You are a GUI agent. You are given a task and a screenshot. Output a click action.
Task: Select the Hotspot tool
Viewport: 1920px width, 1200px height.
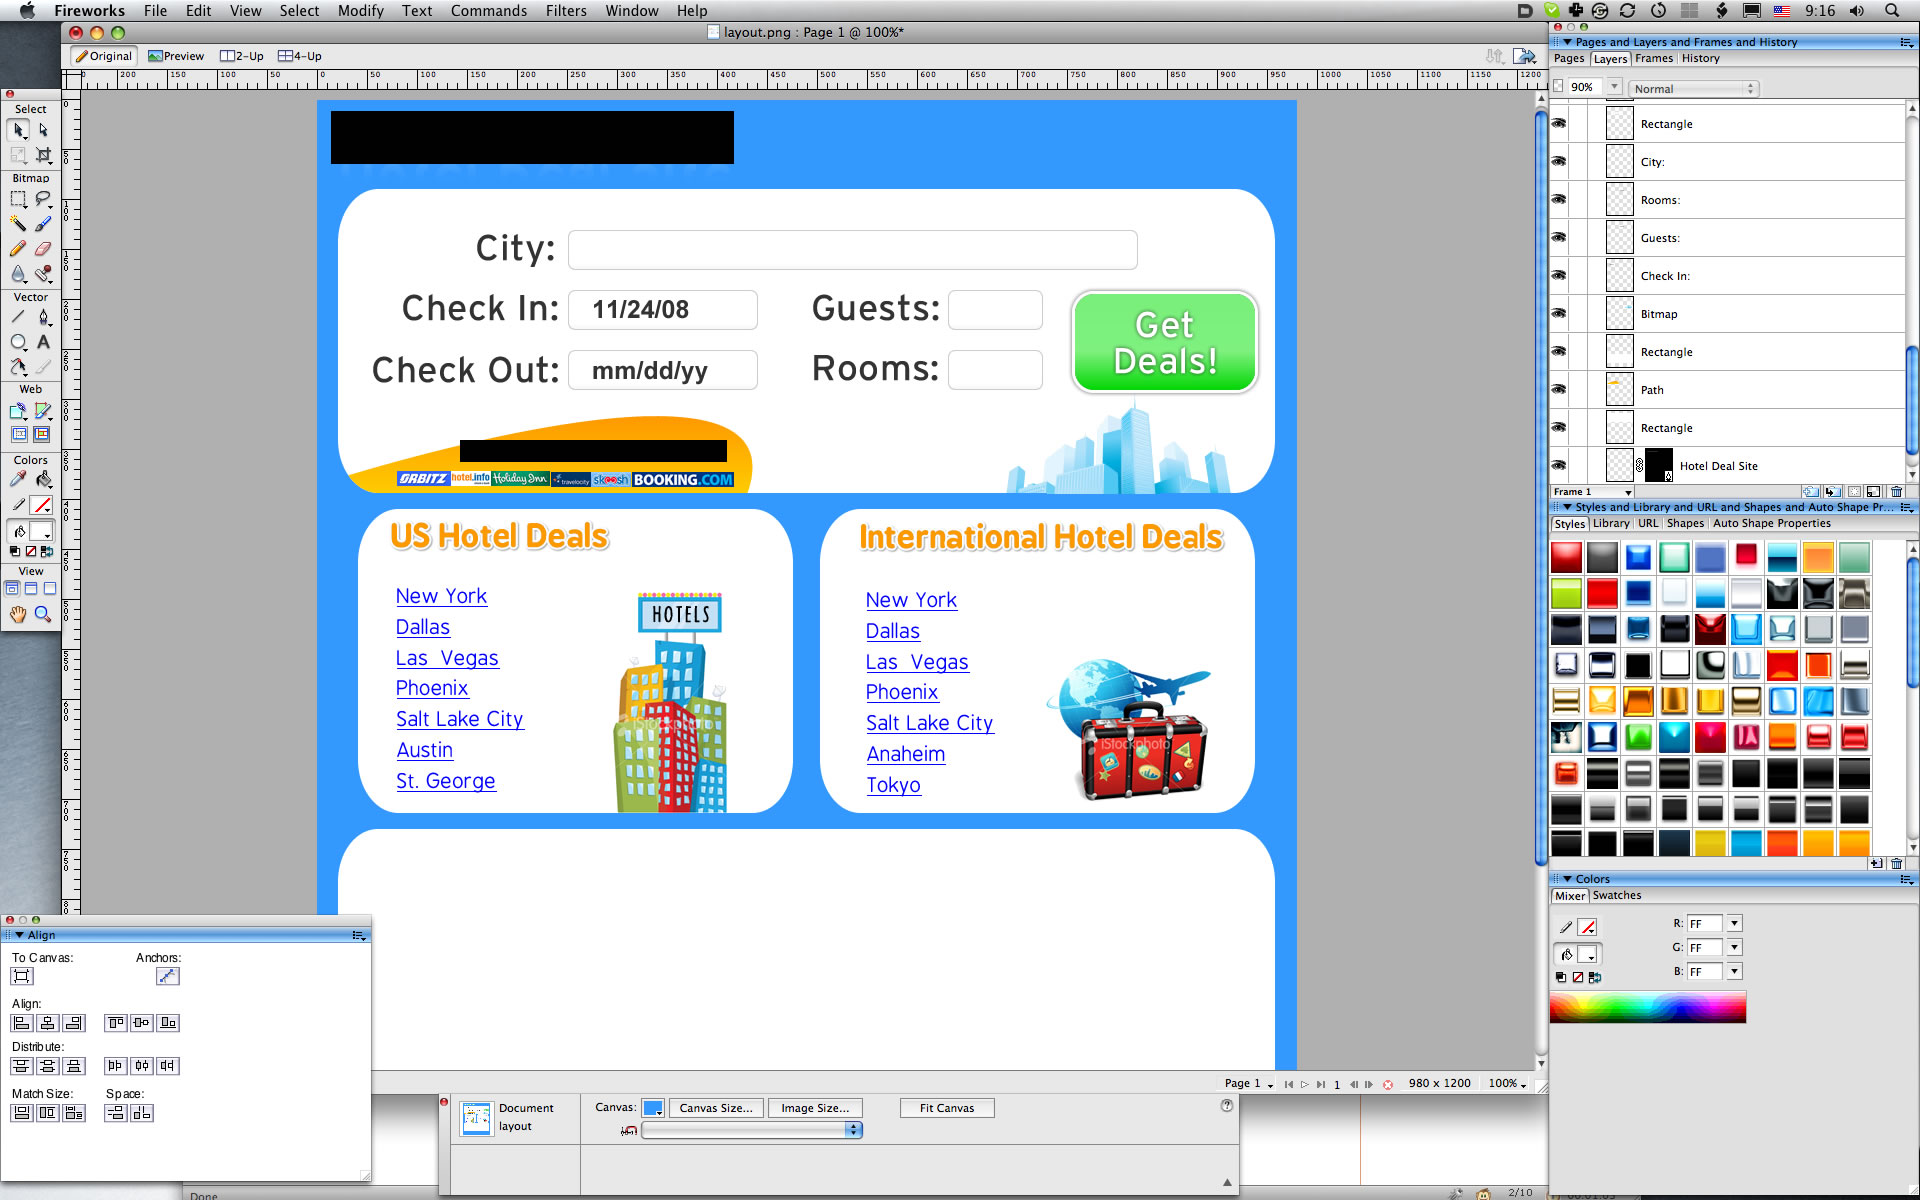pos(18,411)
